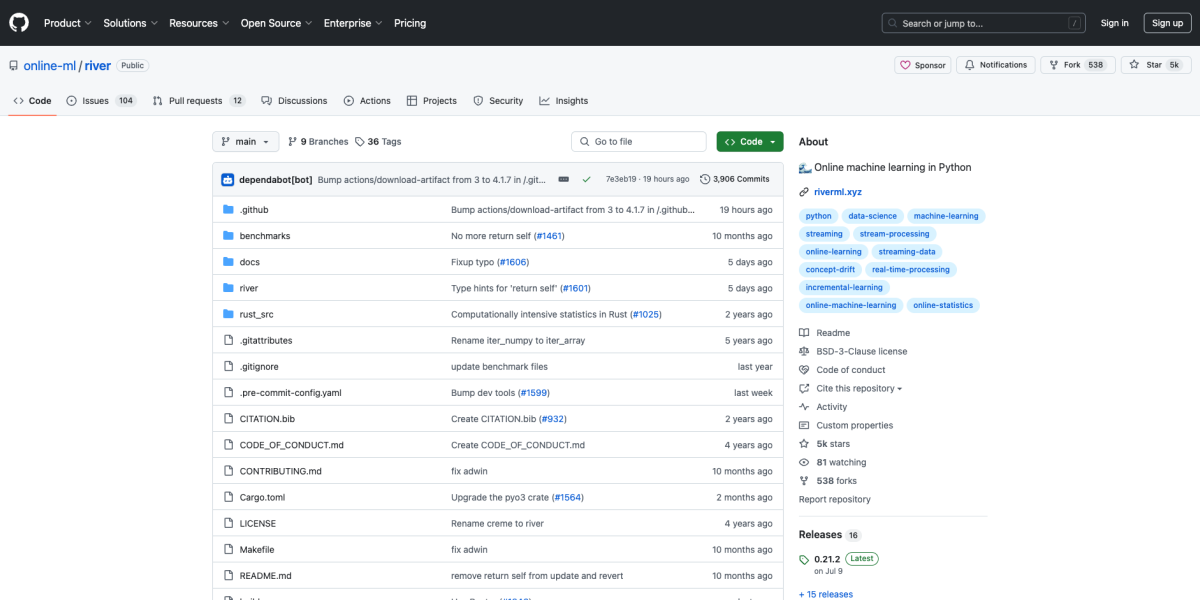
Task: Click the Sponsor heart button
Action: (x=922, y=65)
